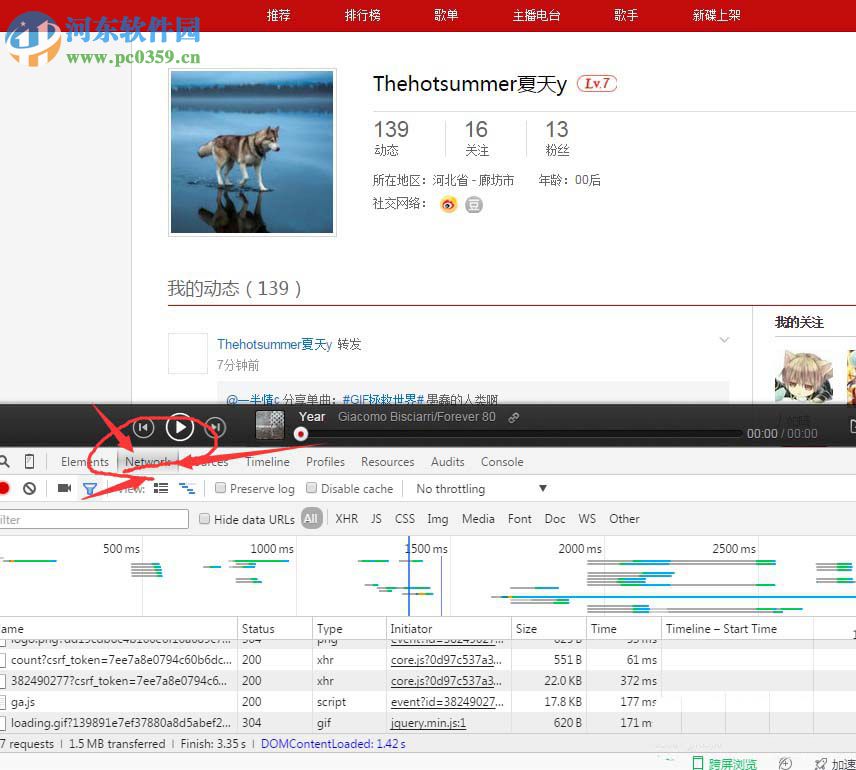This screenshot has height=770, width=856.
Task: Clear the network log with the no-entry icon
Action: 30,487
